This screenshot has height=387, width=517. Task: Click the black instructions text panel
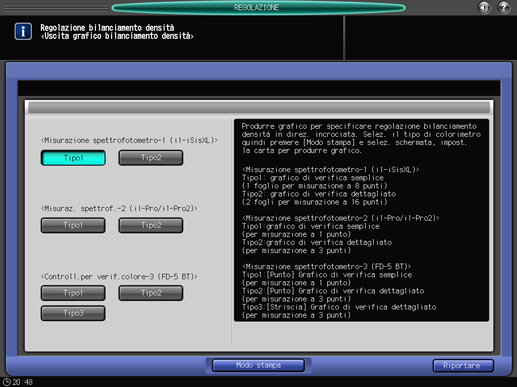tap(361, 220)
